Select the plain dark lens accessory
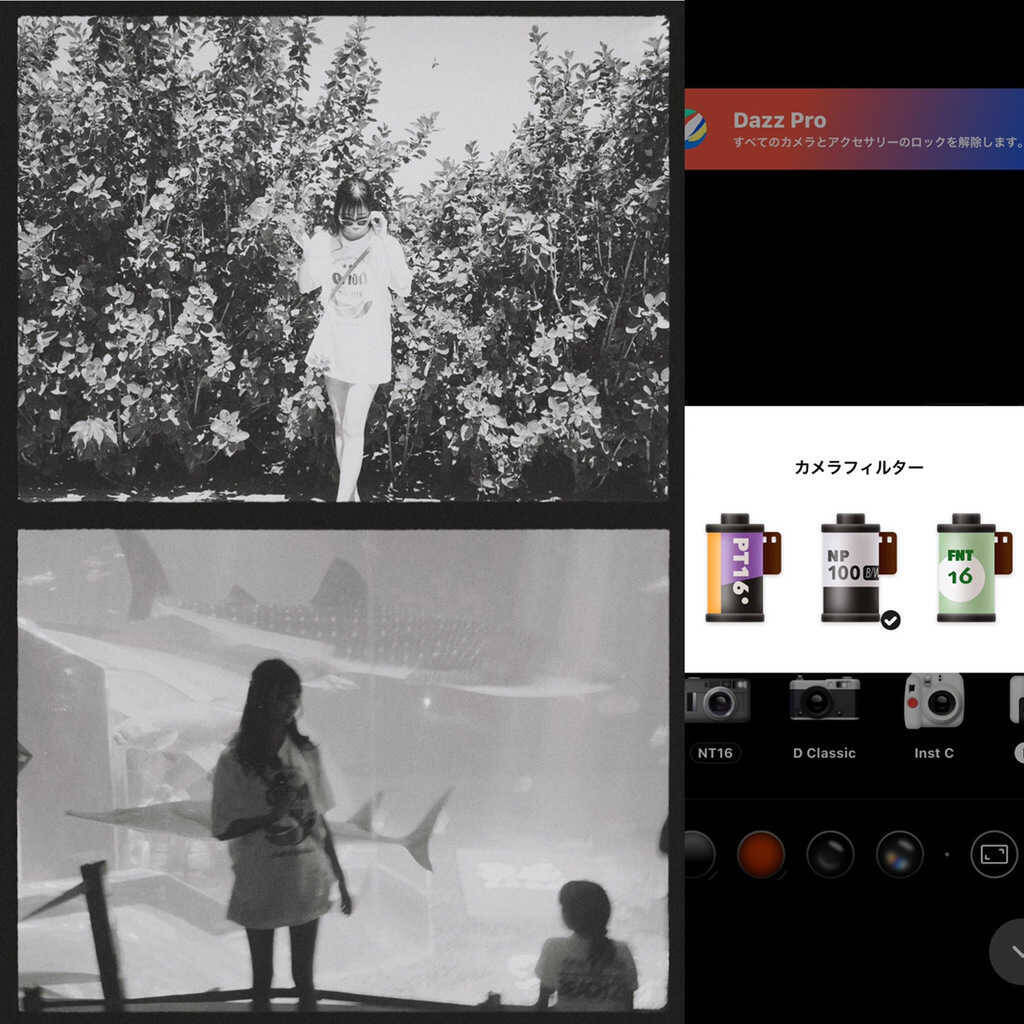The image size is (1024, 1024). tap(830, 854)
